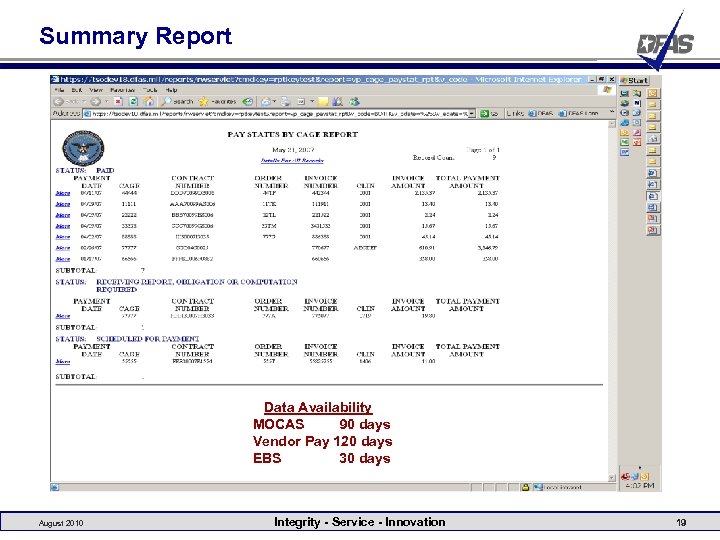
Task: Click the red Stop loading icon
Action: [x=118, y=101]
